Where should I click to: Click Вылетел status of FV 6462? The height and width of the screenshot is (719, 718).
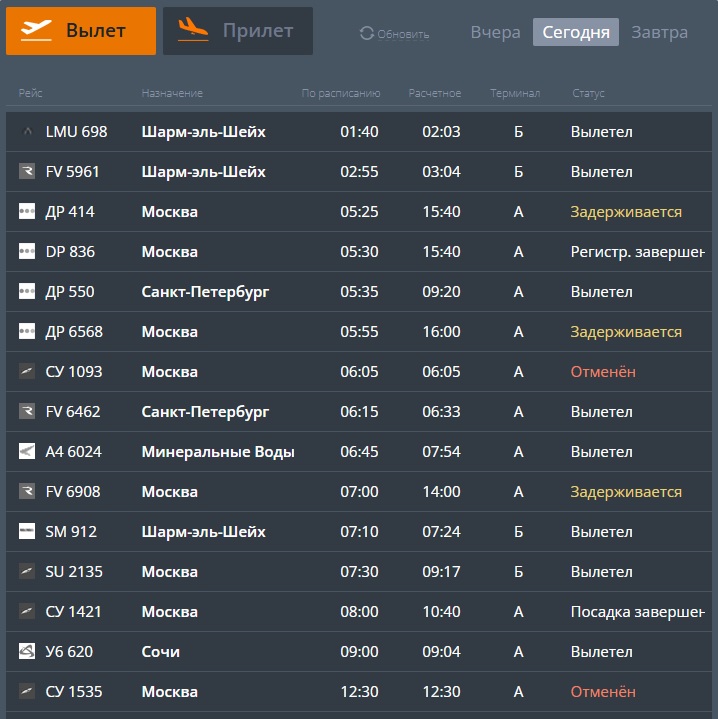point(602,412)
